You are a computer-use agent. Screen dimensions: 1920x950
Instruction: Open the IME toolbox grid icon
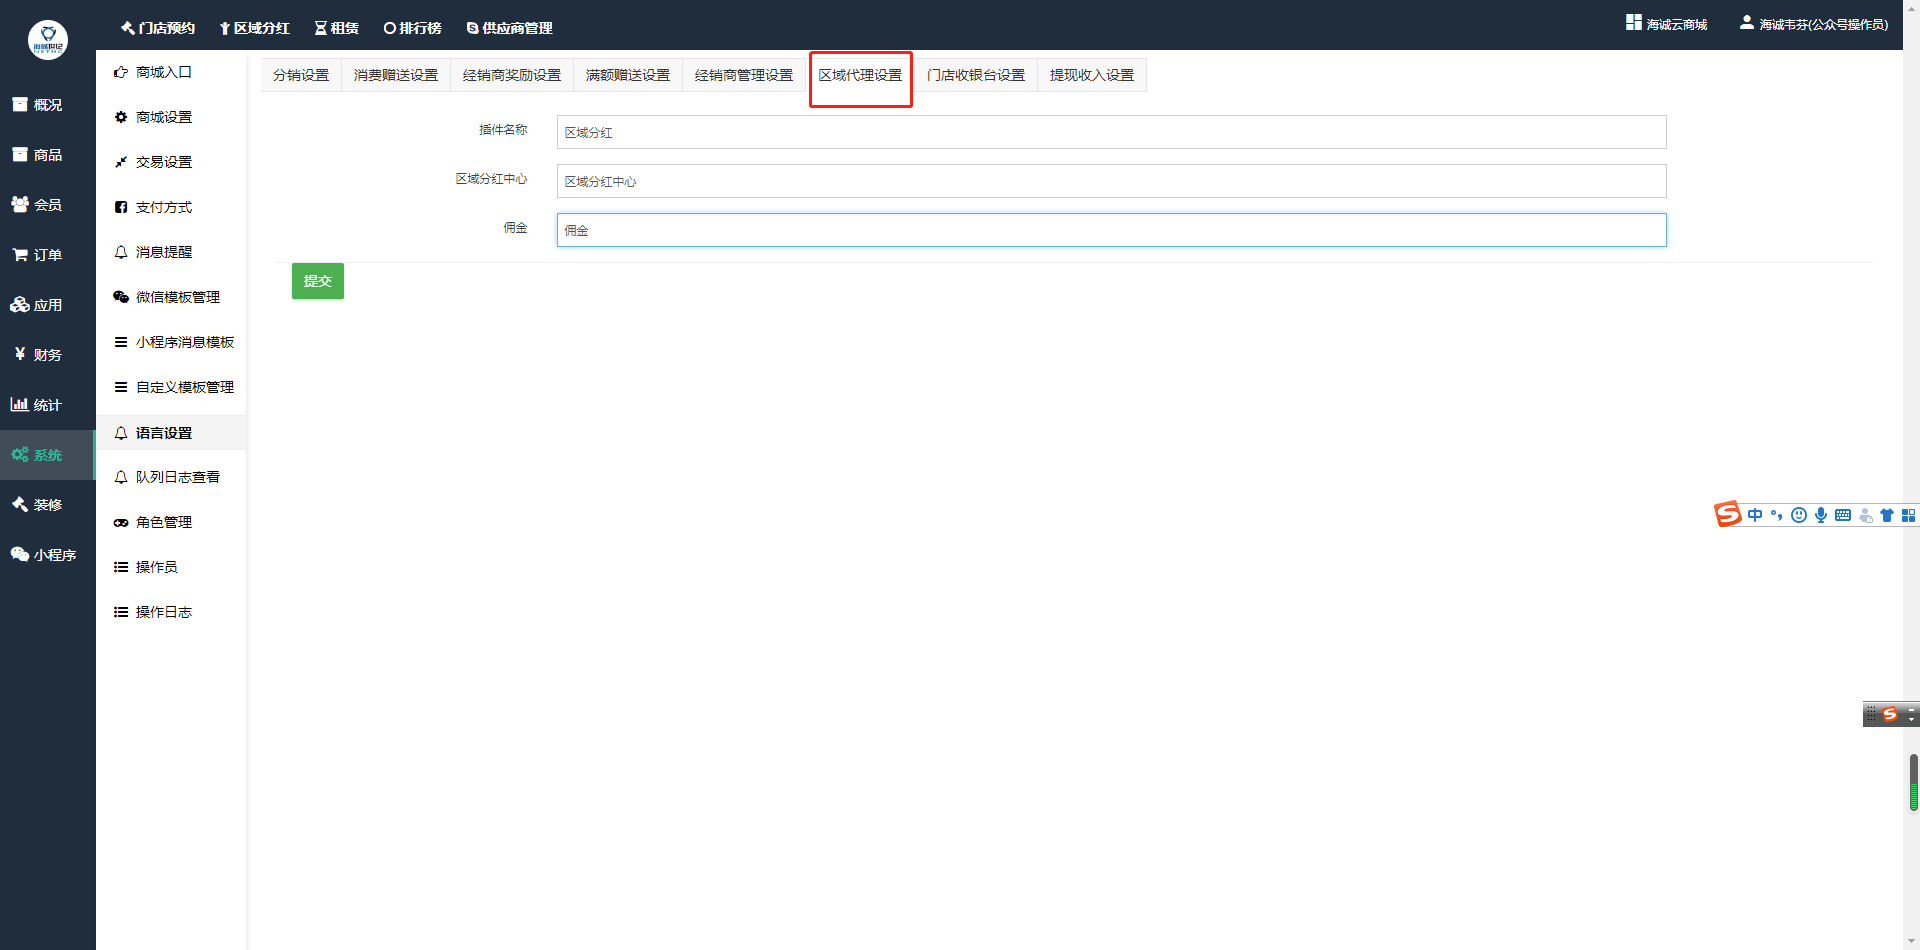(x=1909, y=515)
